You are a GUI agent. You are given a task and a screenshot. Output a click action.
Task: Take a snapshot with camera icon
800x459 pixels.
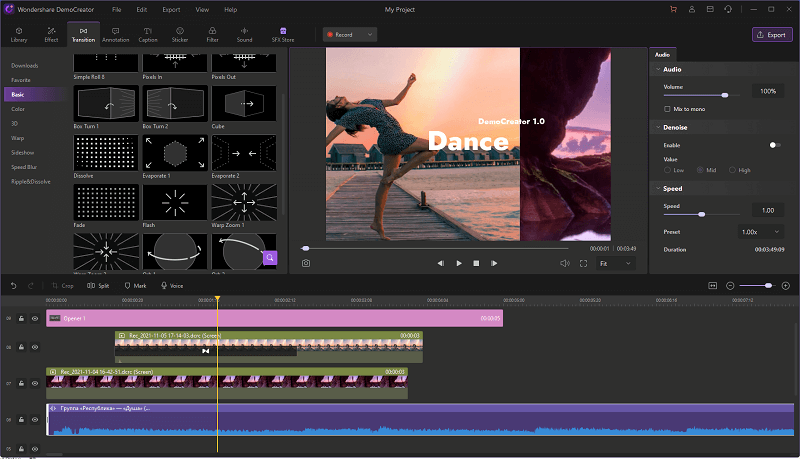pyautogui.click(x=306, y=263)
